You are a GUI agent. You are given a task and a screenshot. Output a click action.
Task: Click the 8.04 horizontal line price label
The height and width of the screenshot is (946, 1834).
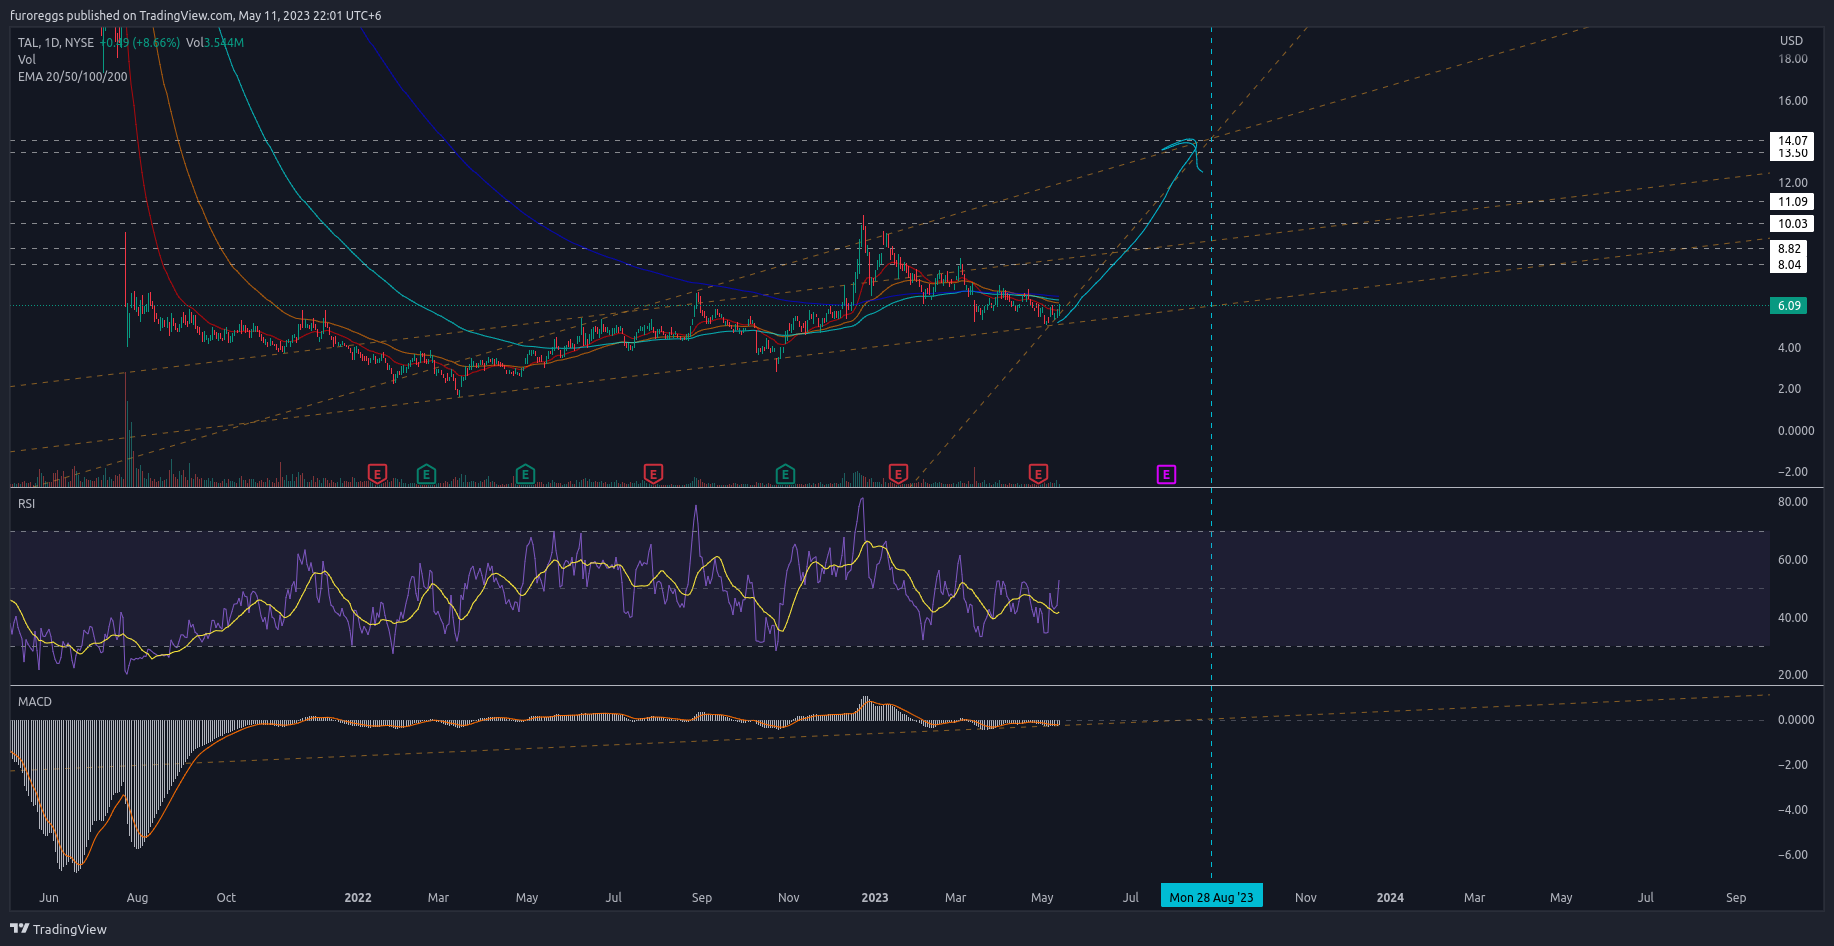point(1789,265)
